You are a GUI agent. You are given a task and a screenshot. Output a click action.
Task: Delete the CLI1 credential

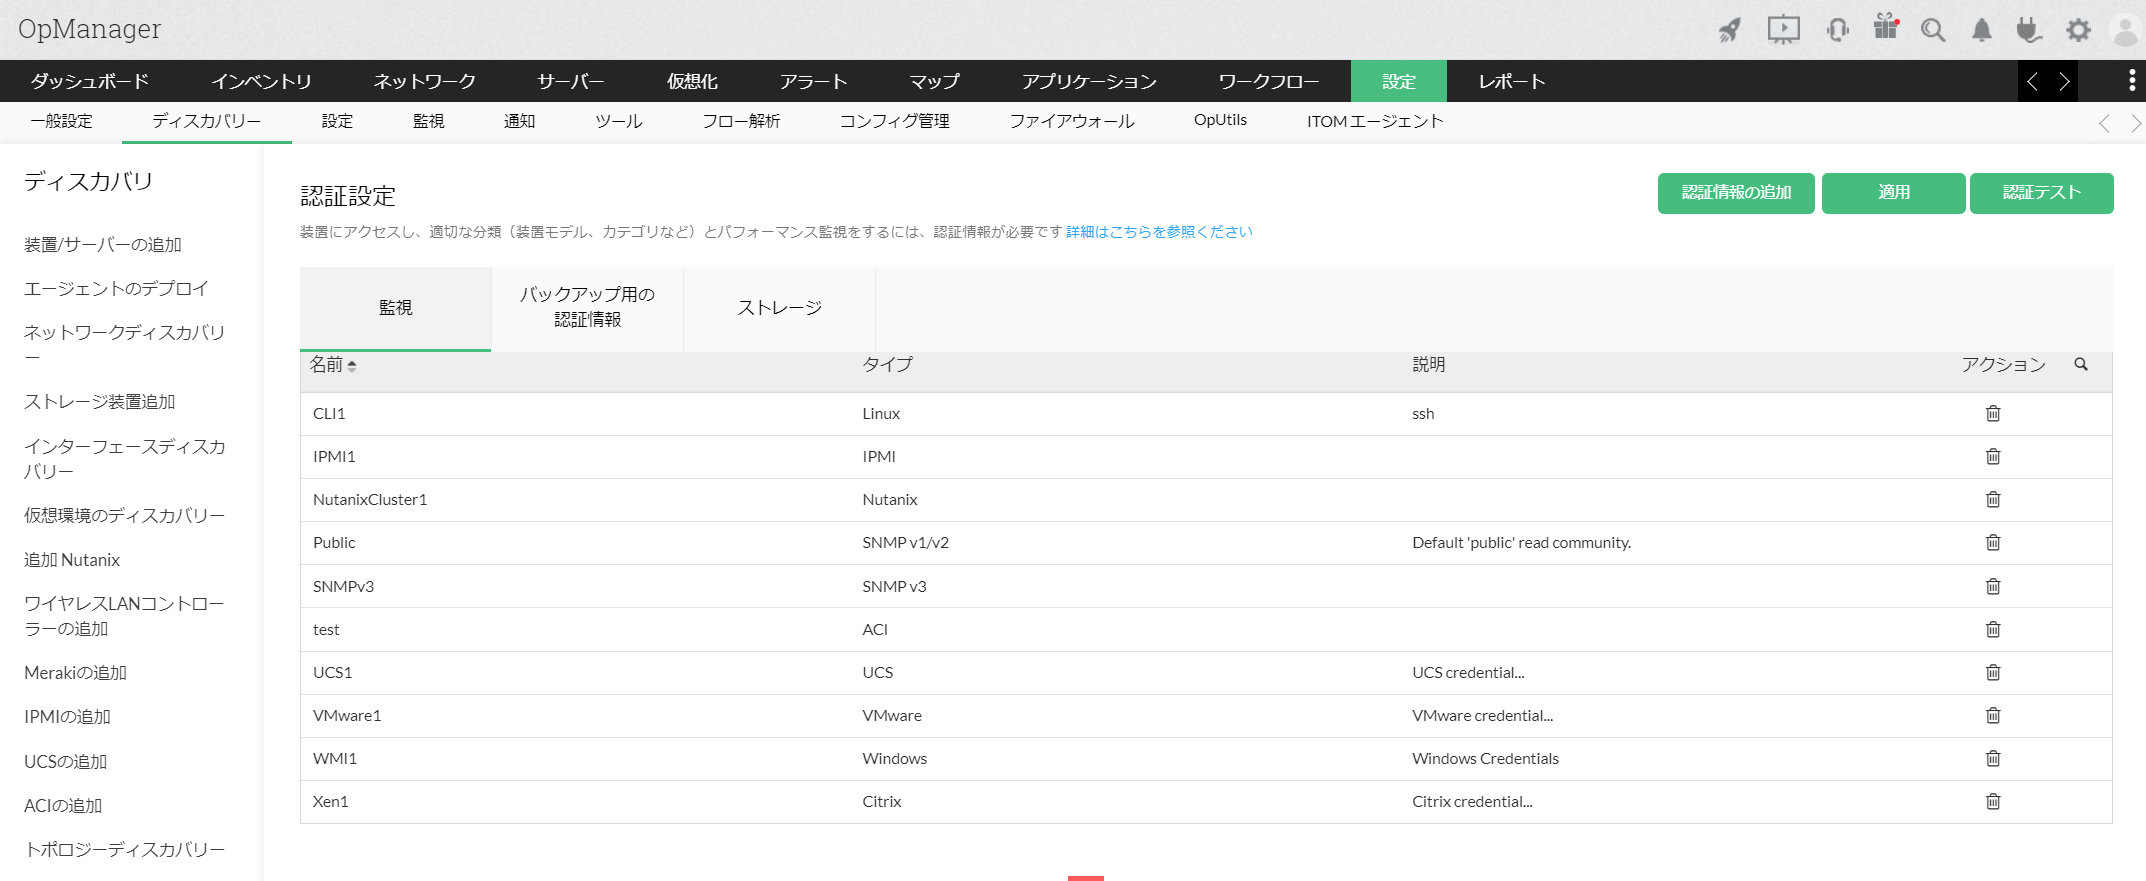(x=1993, y=413)
